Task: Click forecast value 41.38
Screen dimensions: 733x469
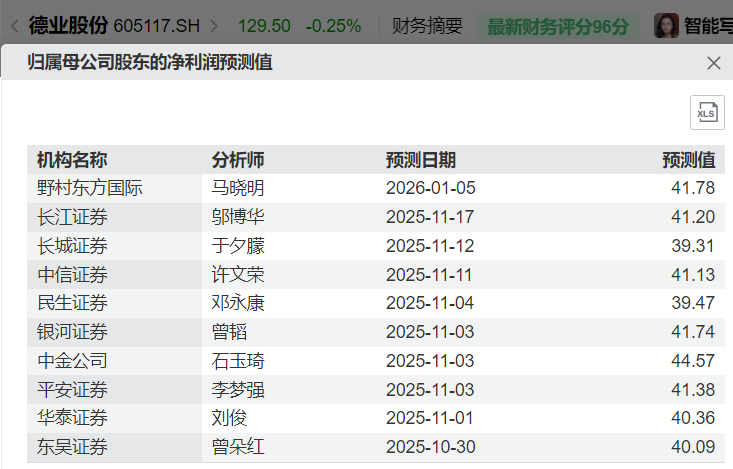Action: [x=693, y=390]
